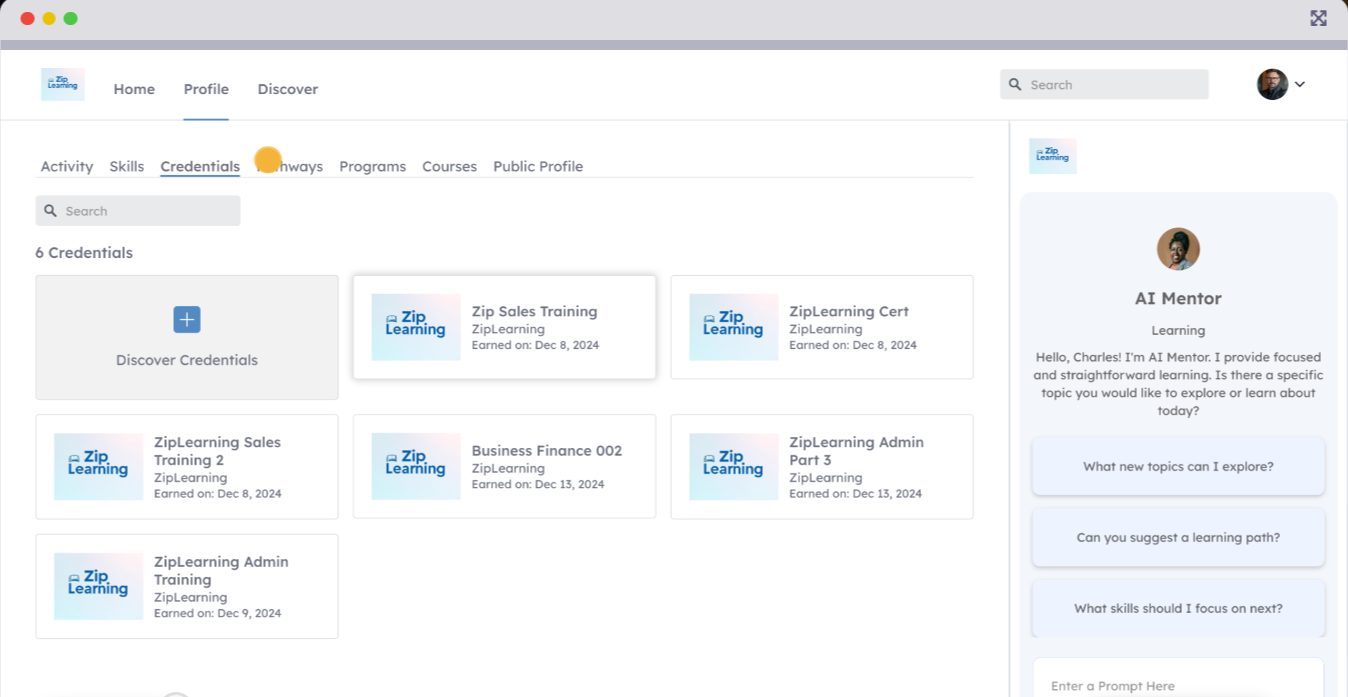Select Discover in the main navigation
This screenshot has height=697, width=1348.
pyautogui.click(x=287, y=89)
